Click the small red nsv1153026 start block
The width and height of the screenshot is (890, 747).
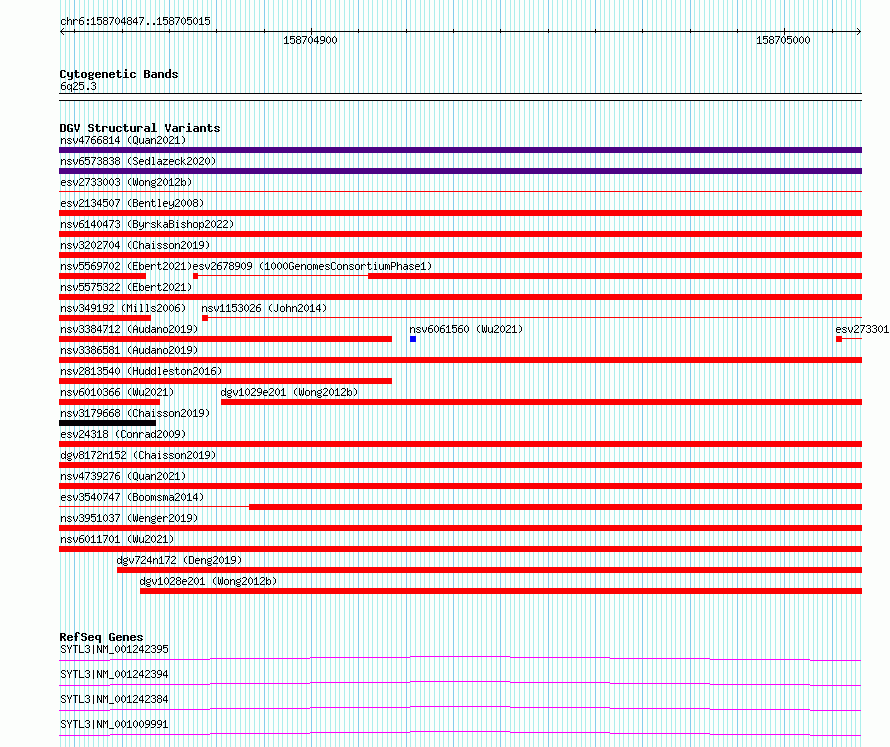pyautogui.click(x=205, y=318)
